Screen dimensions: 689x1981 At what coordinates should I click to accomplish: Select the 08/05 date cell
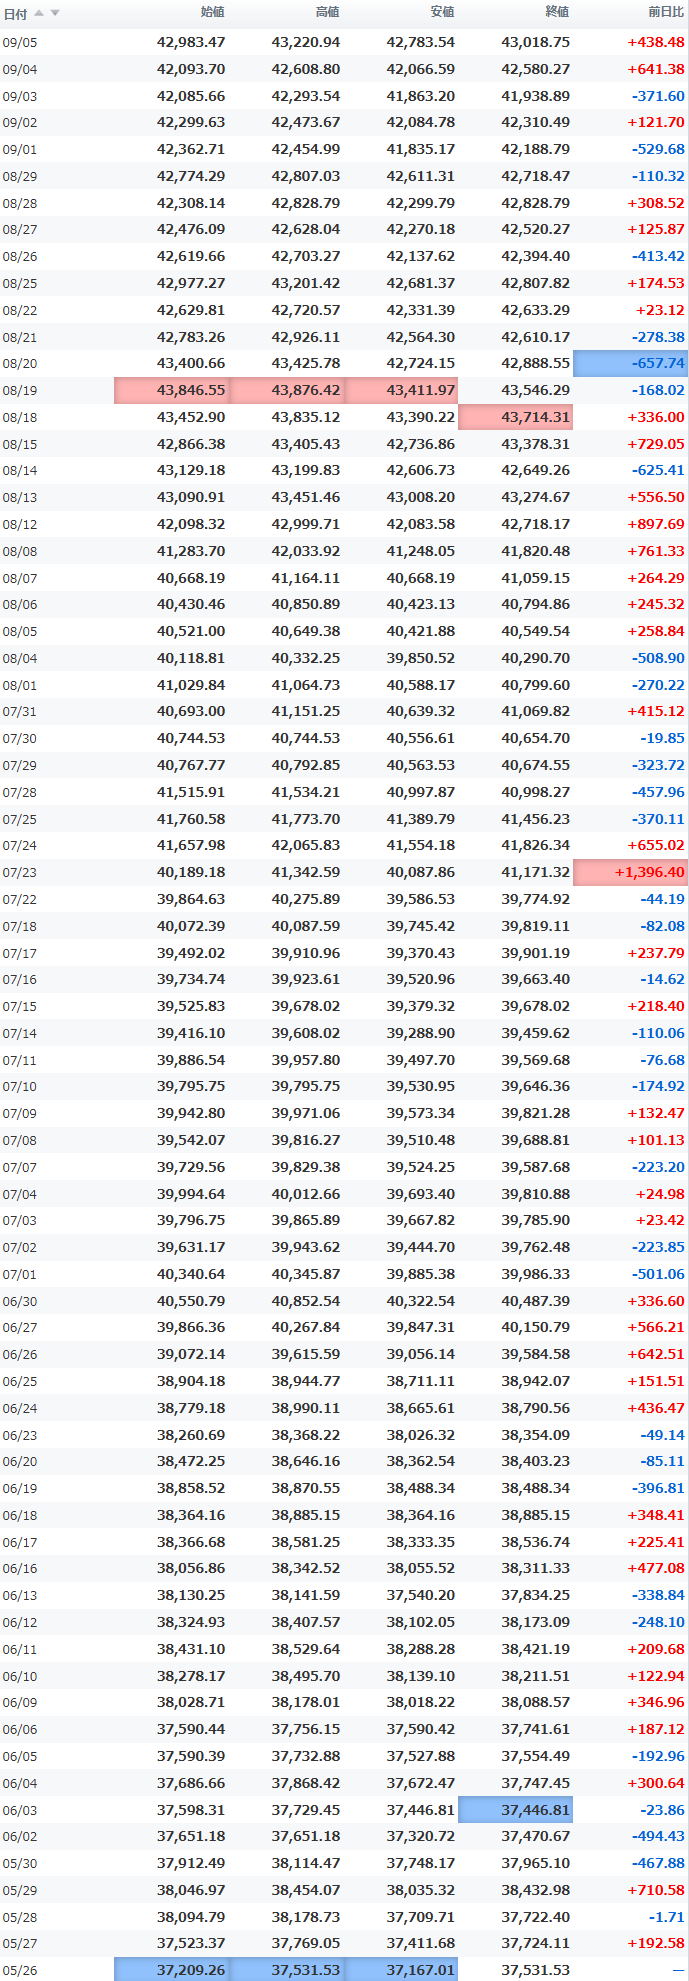click(20, 632)
